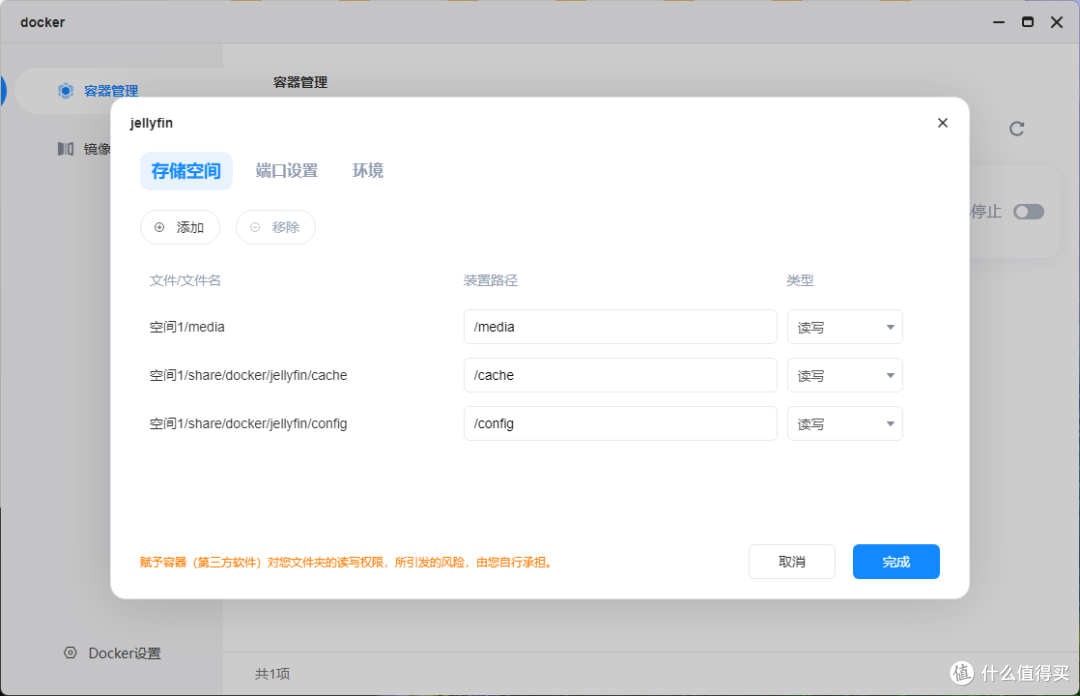The image size is (1080, 696).
Task: Click 取消 to cancel the dialog
Action: [792, 562]
